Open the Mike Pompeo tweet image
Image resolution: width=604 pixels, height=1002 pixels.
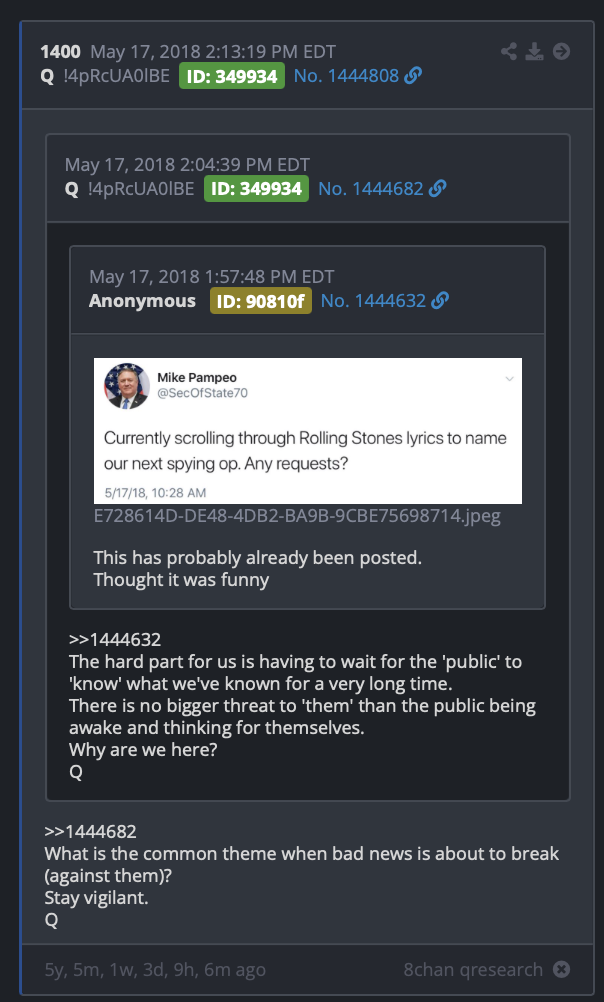click(308, 431)
